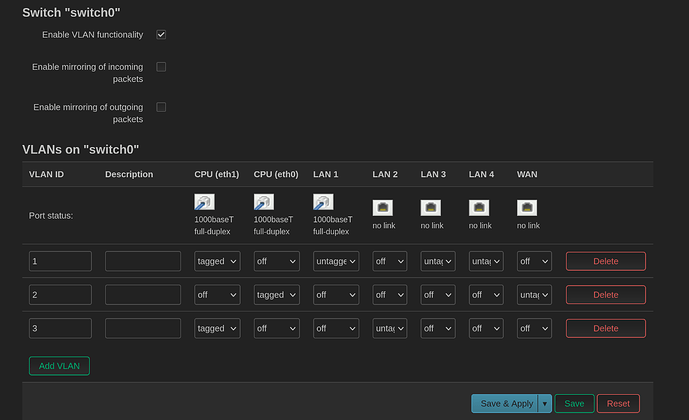Open VLAN 1 LAN 2 dropdown

[390, 261]
